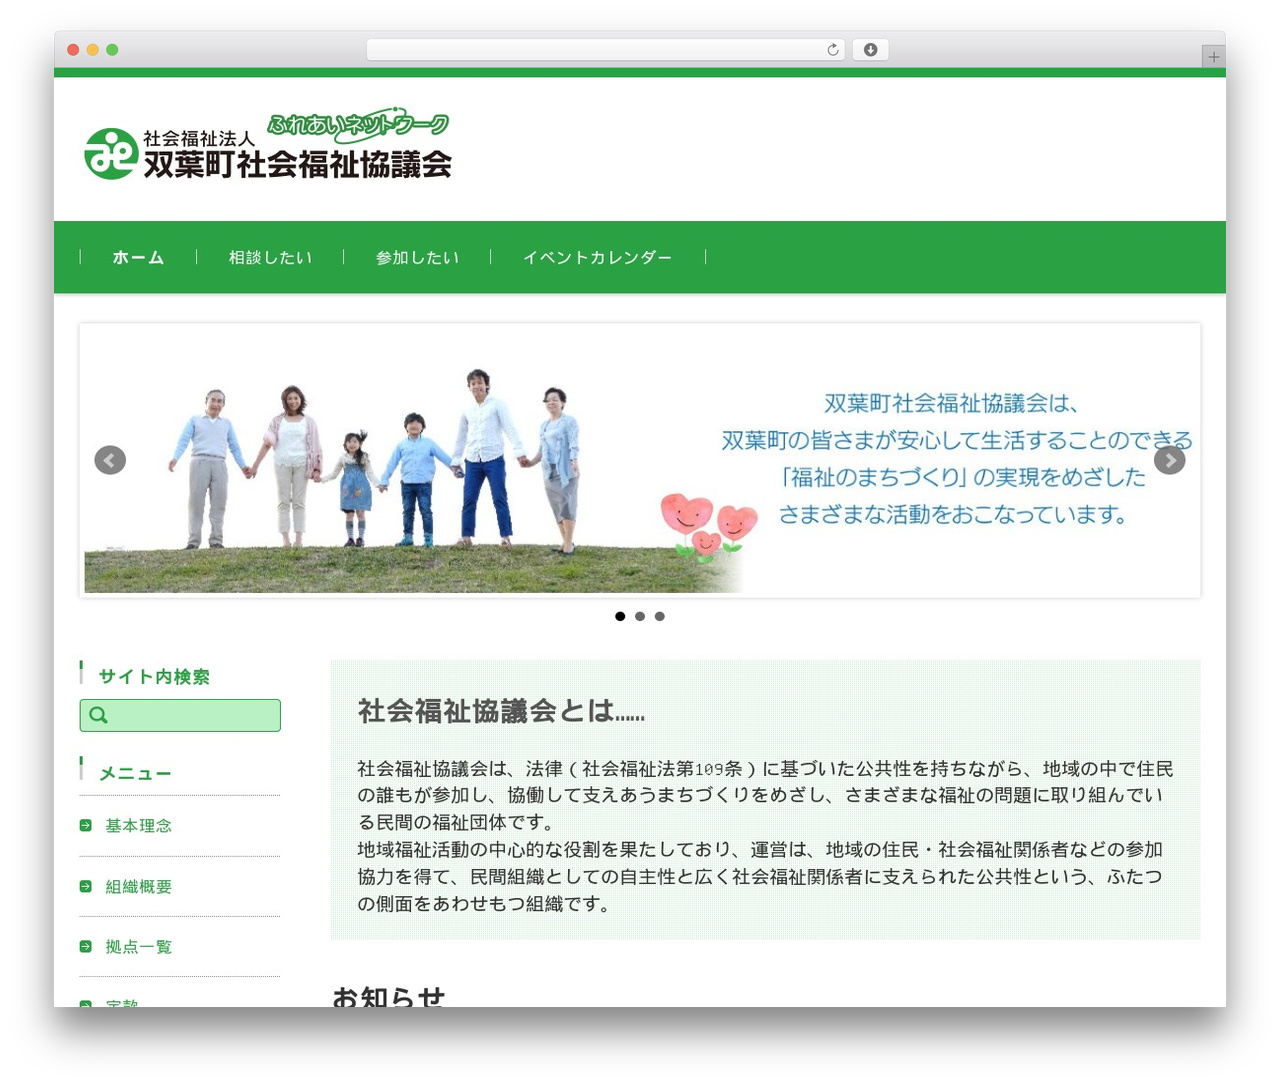Open the 基本理念 sidebar link

pyautogui.click(x=139, y=825)
